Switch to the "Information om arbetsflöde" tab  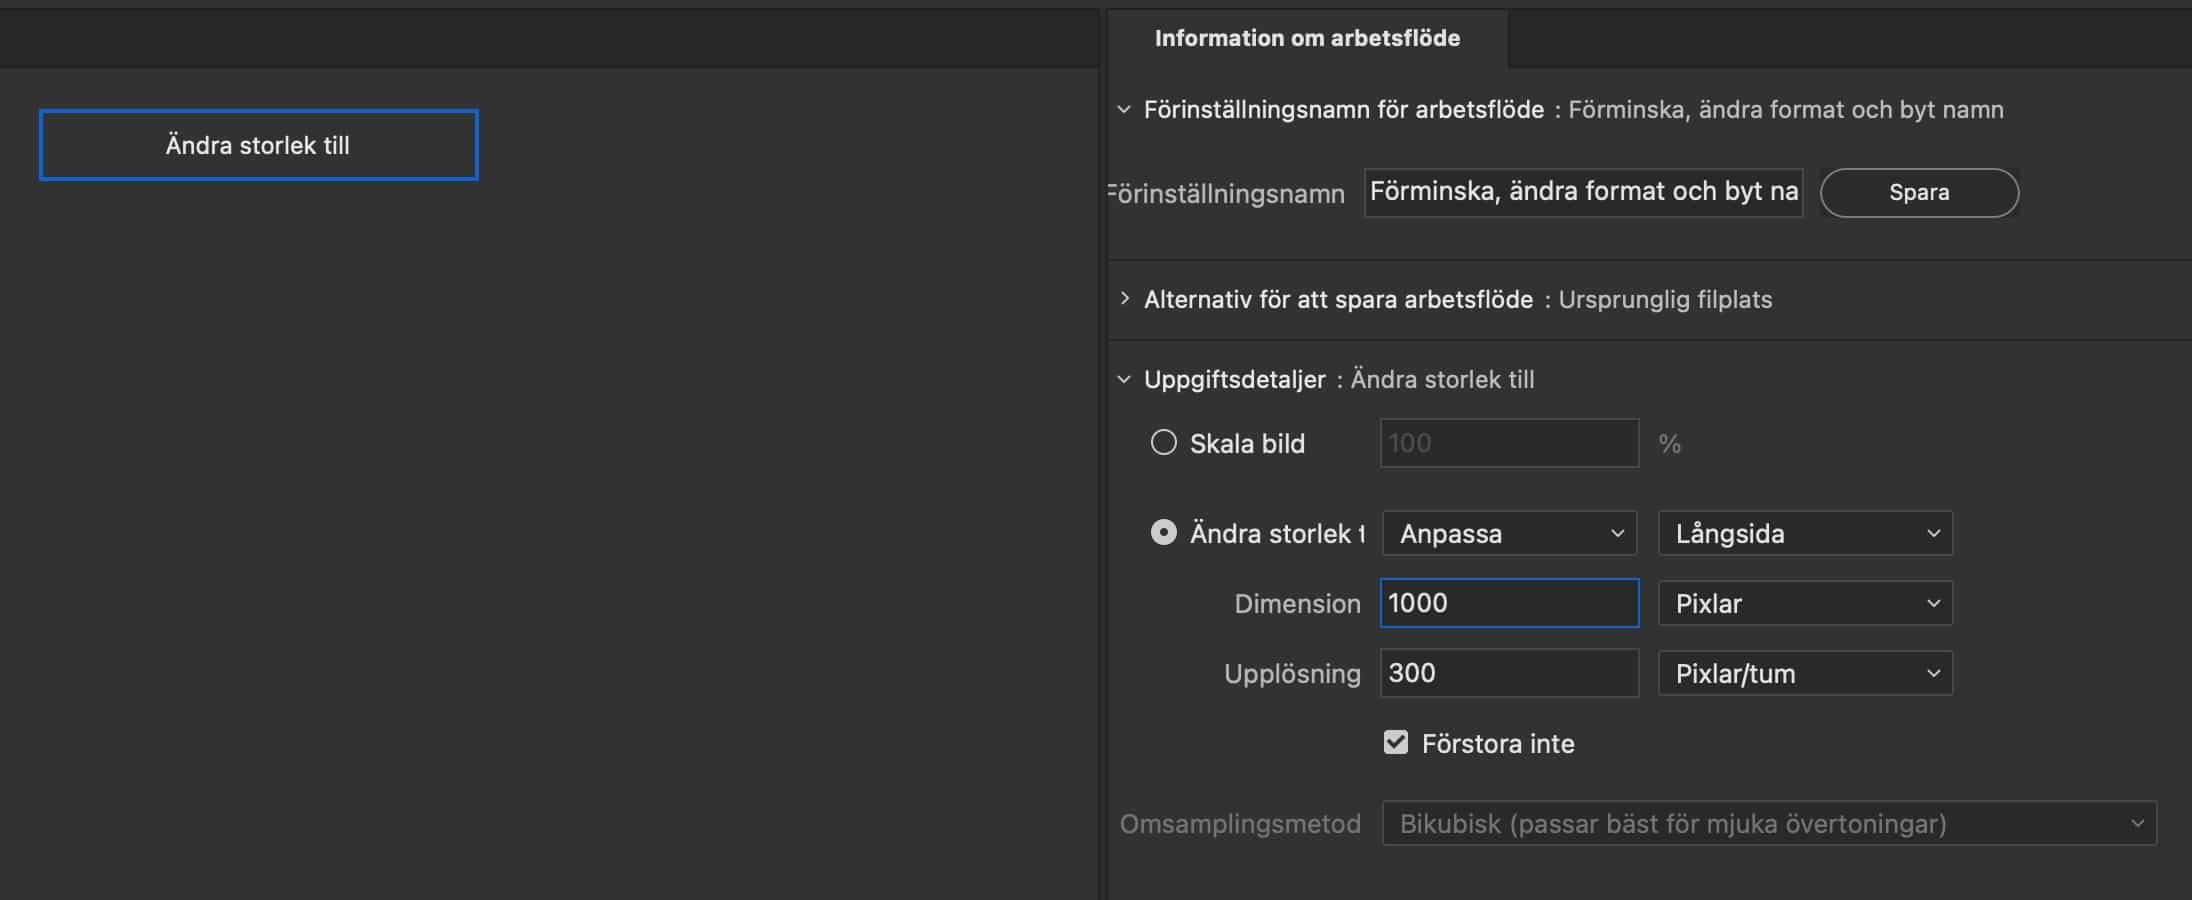click(x=1307, y=38)
